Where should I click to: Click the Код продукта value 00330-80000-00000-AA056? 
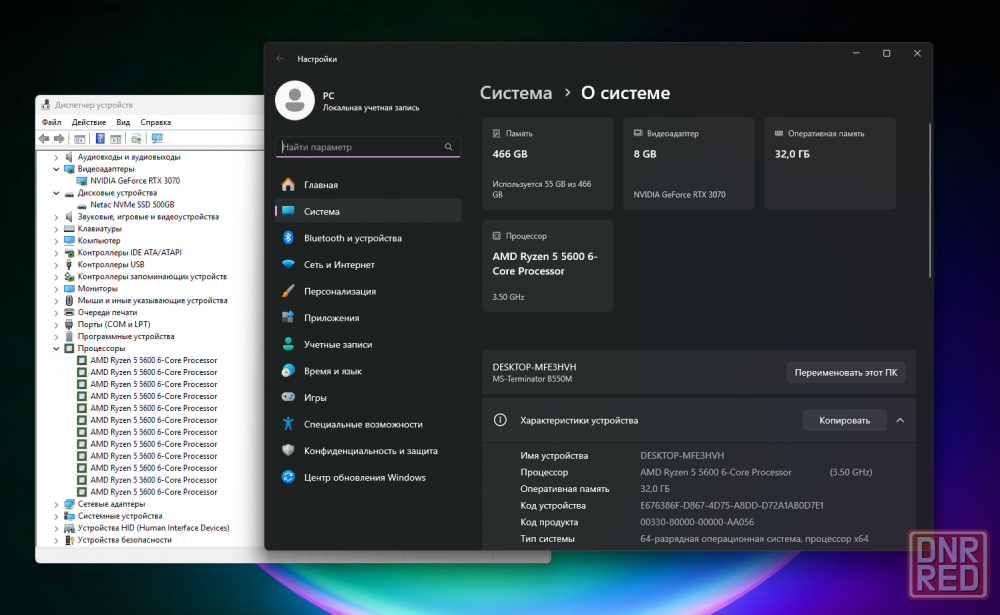[697, 522]
